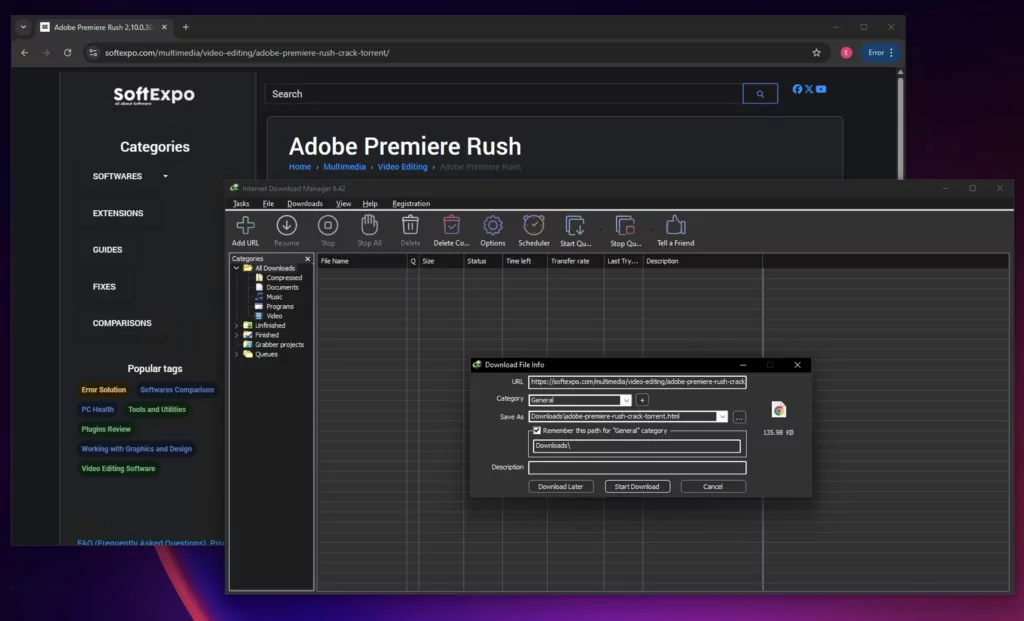This screenshot has width=1024, height=621.
Task: Open the Category dropdown in Download File Info
Action: click(x=626, y=400)
